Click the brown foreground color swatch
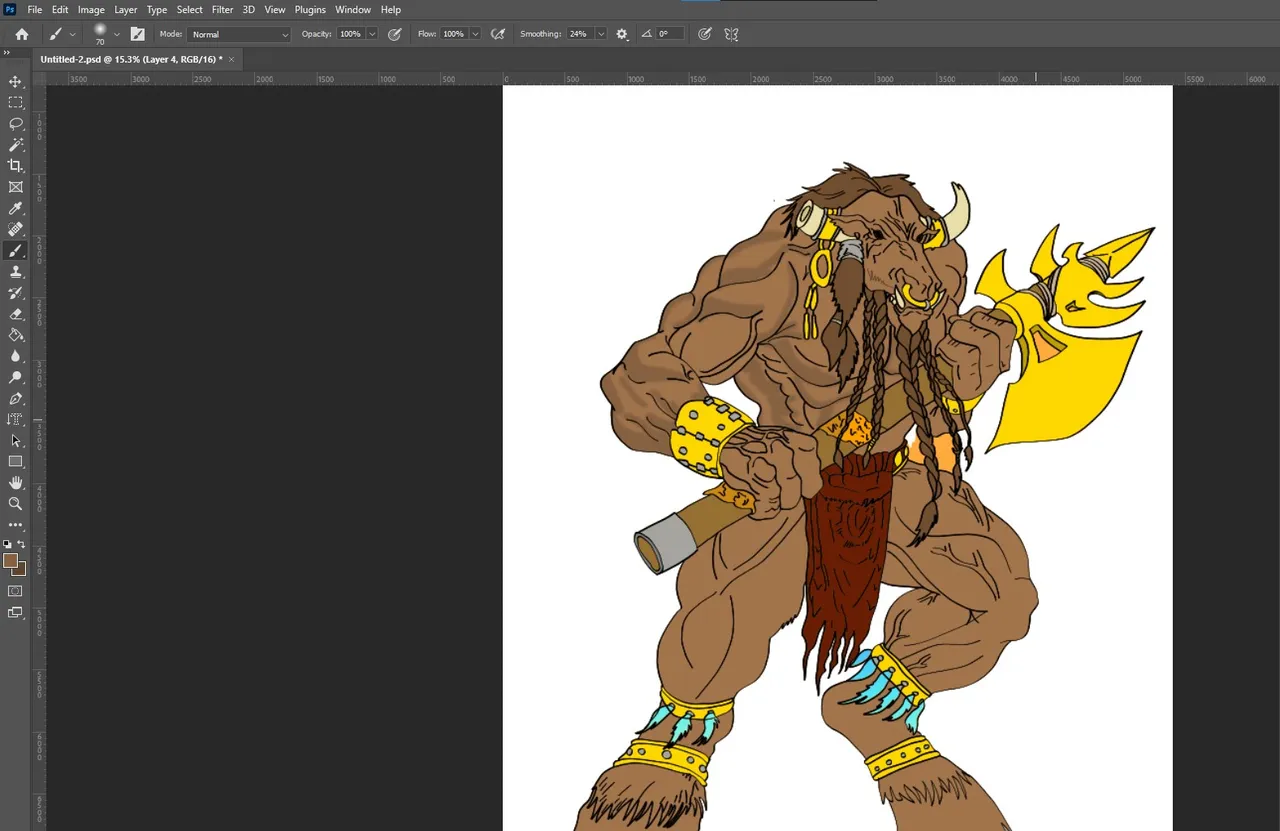 [x=10, y=560]
